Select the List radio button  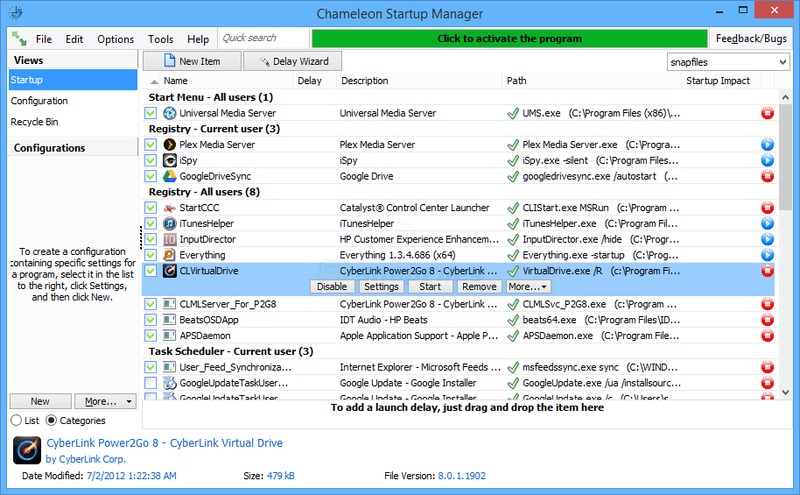(16, 420)
